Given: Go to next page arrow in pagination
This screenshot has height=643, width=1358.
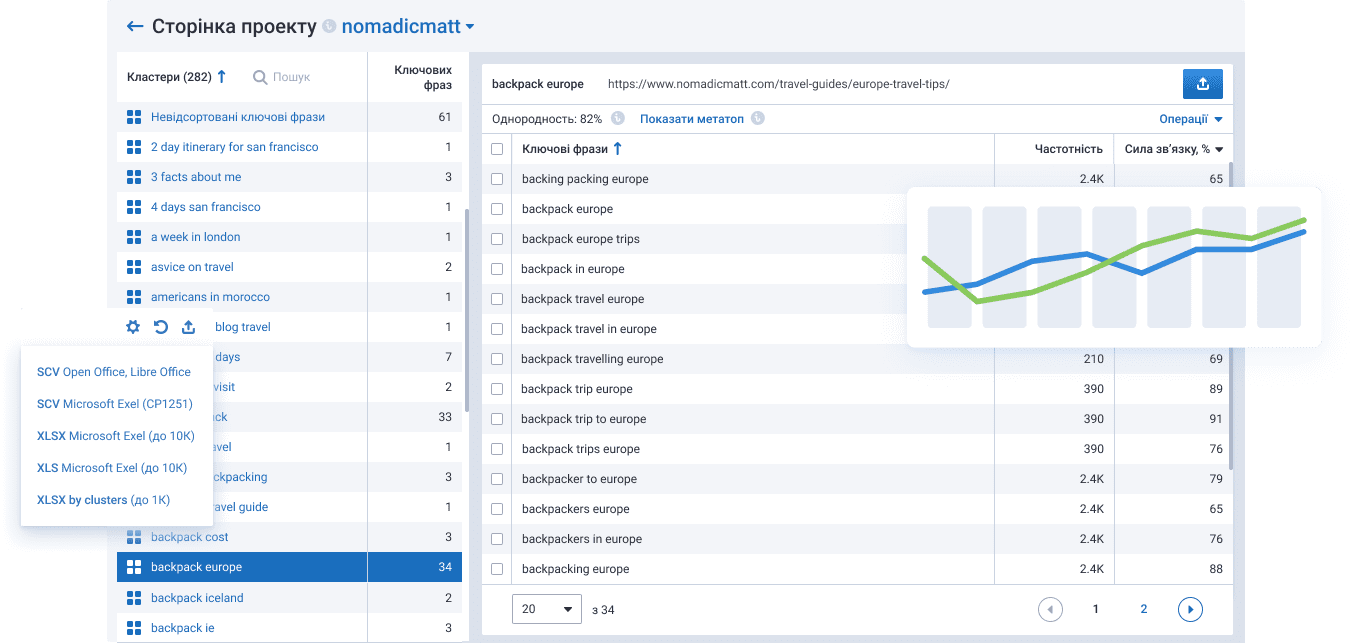Looking at the screenshot, I should coord(1189,609).
